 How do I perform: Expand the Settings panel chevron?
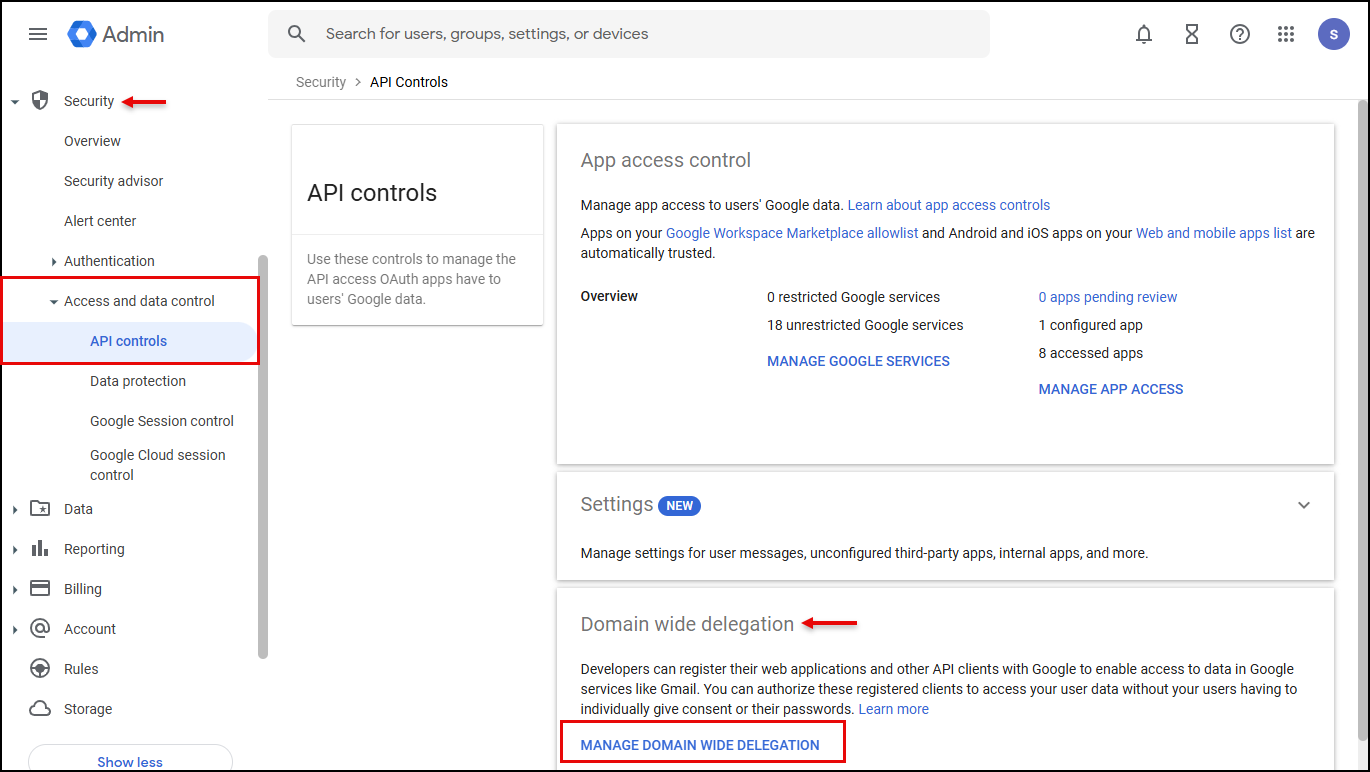point(1303,505)
